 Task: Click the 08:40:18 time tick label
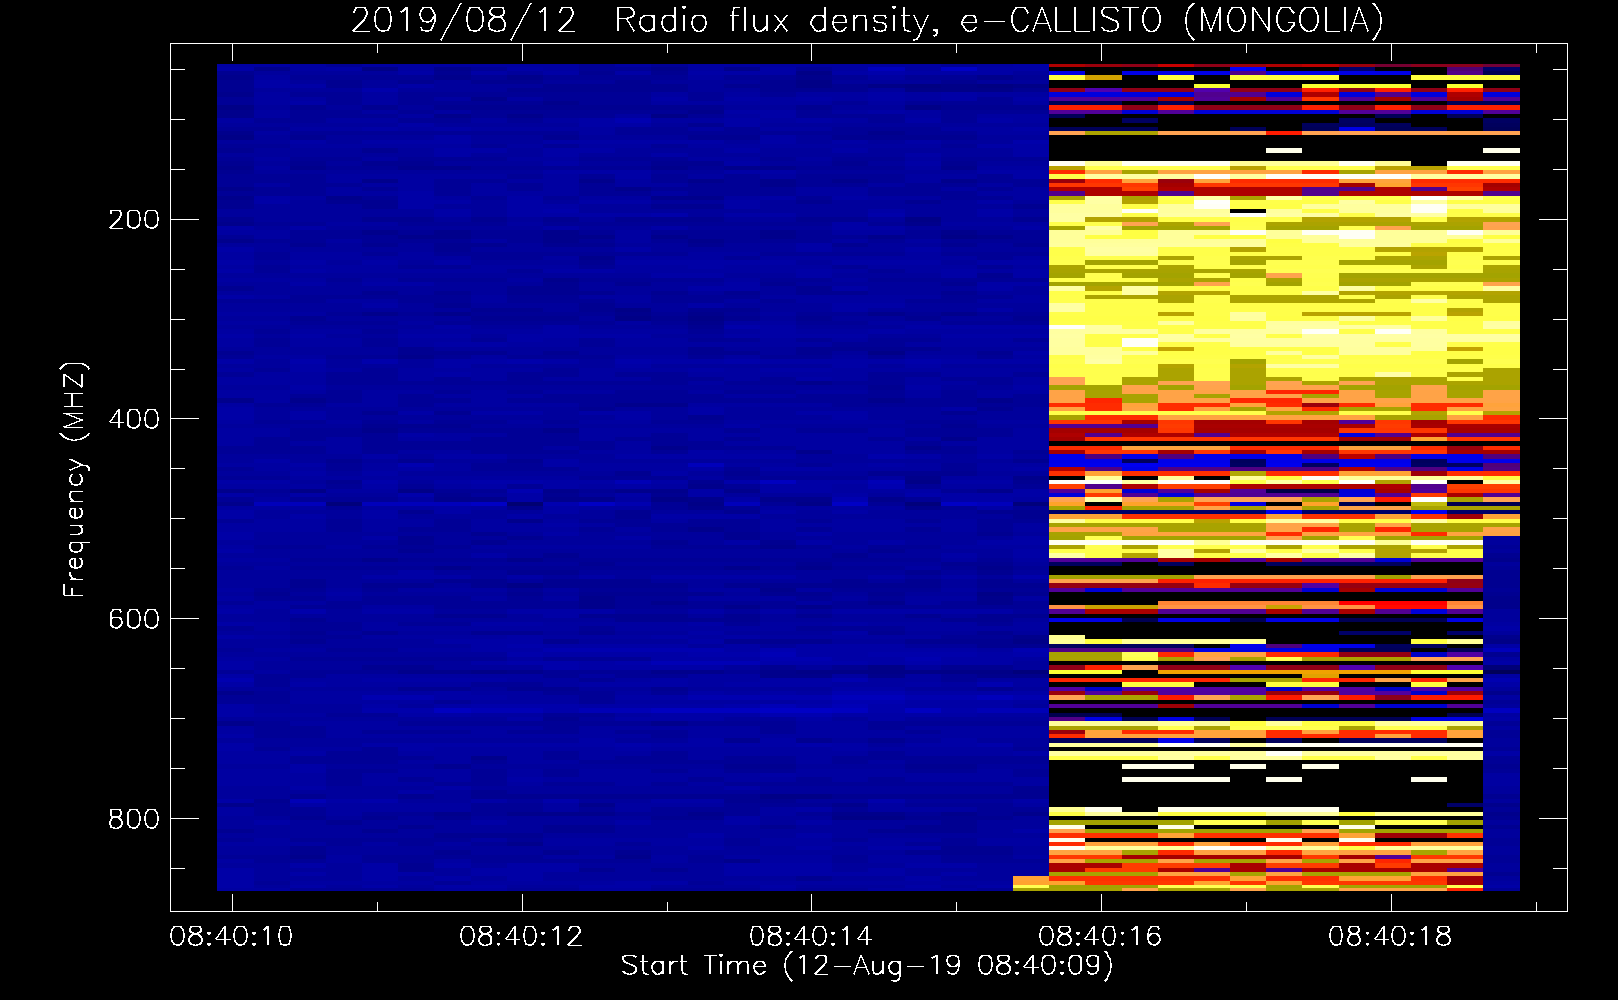1390,937
